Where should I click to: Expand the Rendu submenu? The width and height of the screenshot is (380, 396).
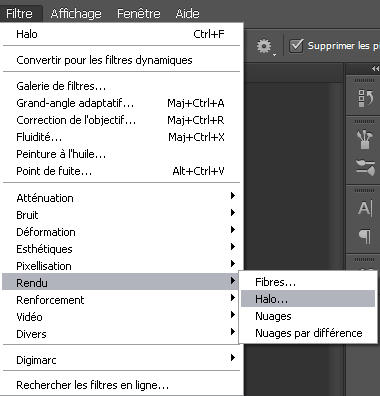(x=121, y=283)
